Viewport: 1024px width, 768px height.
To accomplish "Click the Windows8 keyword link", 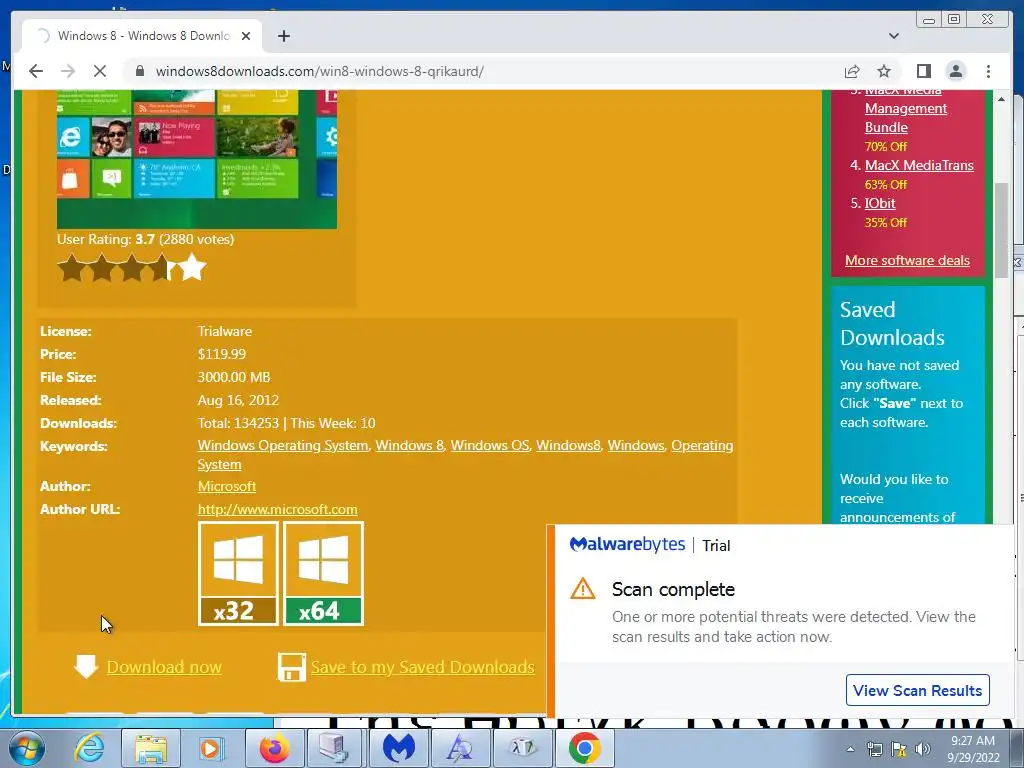I will point(568,445).
